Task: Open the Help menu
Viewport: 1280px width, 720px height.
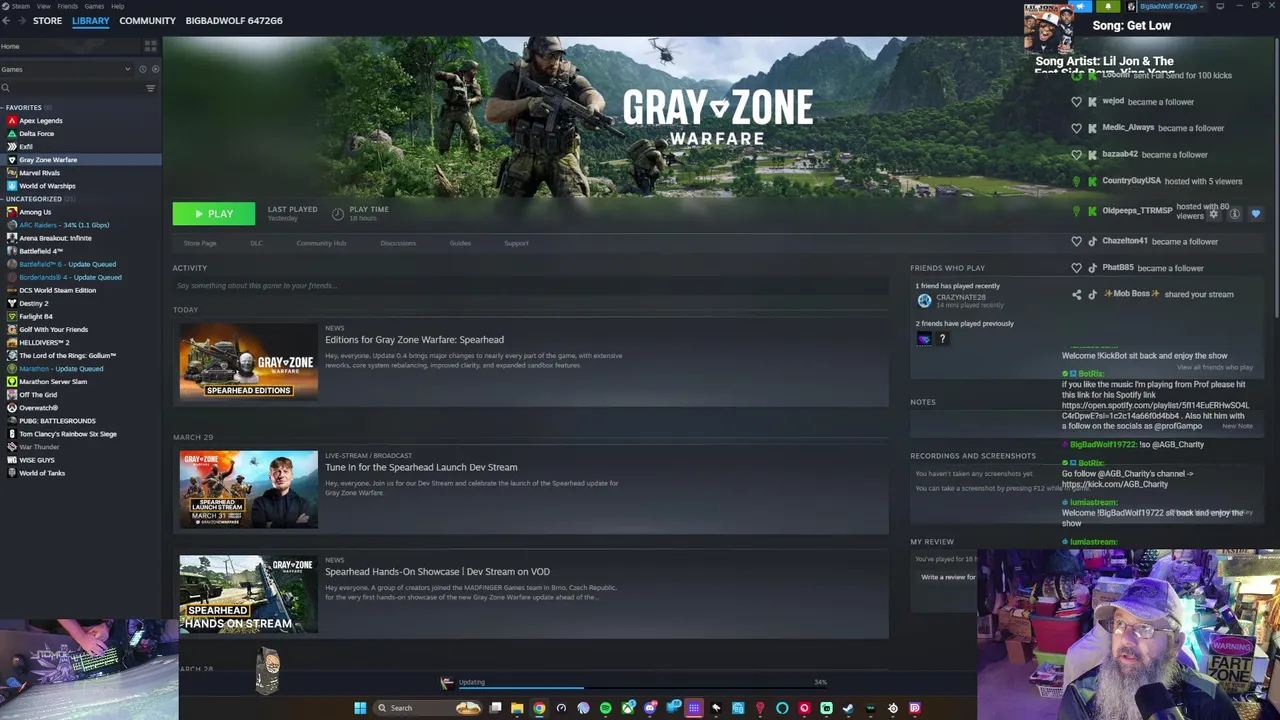Action: (117, 6)
